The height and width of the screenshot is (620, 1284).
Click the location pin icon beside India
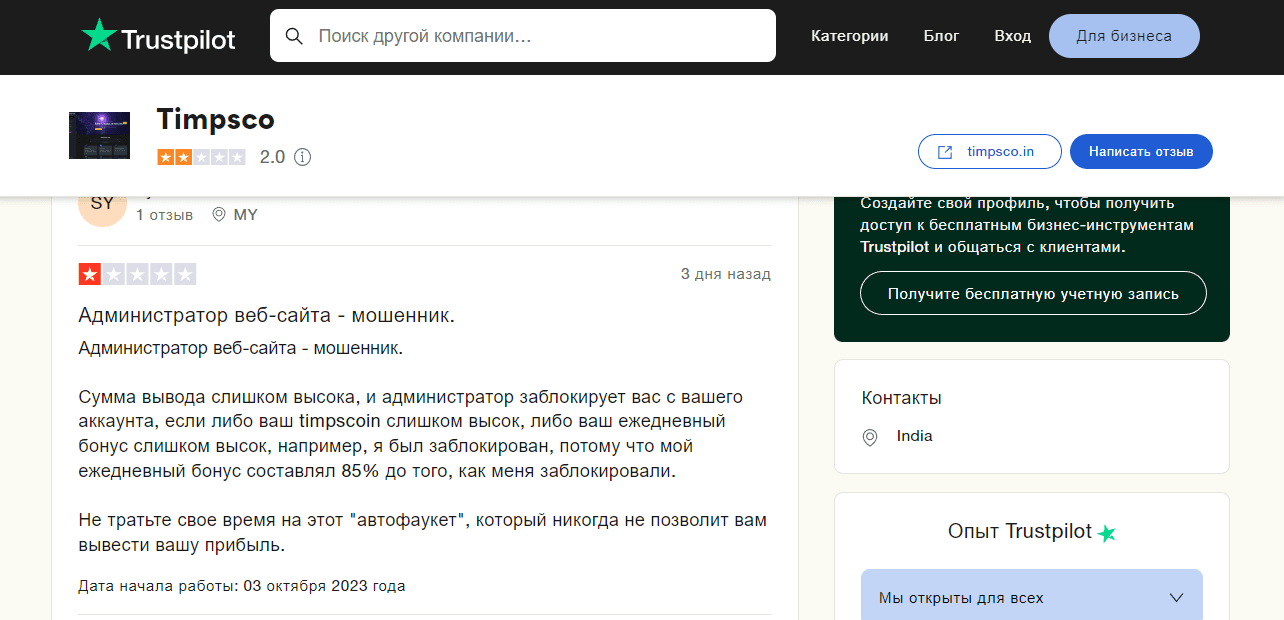click(870, 437)
